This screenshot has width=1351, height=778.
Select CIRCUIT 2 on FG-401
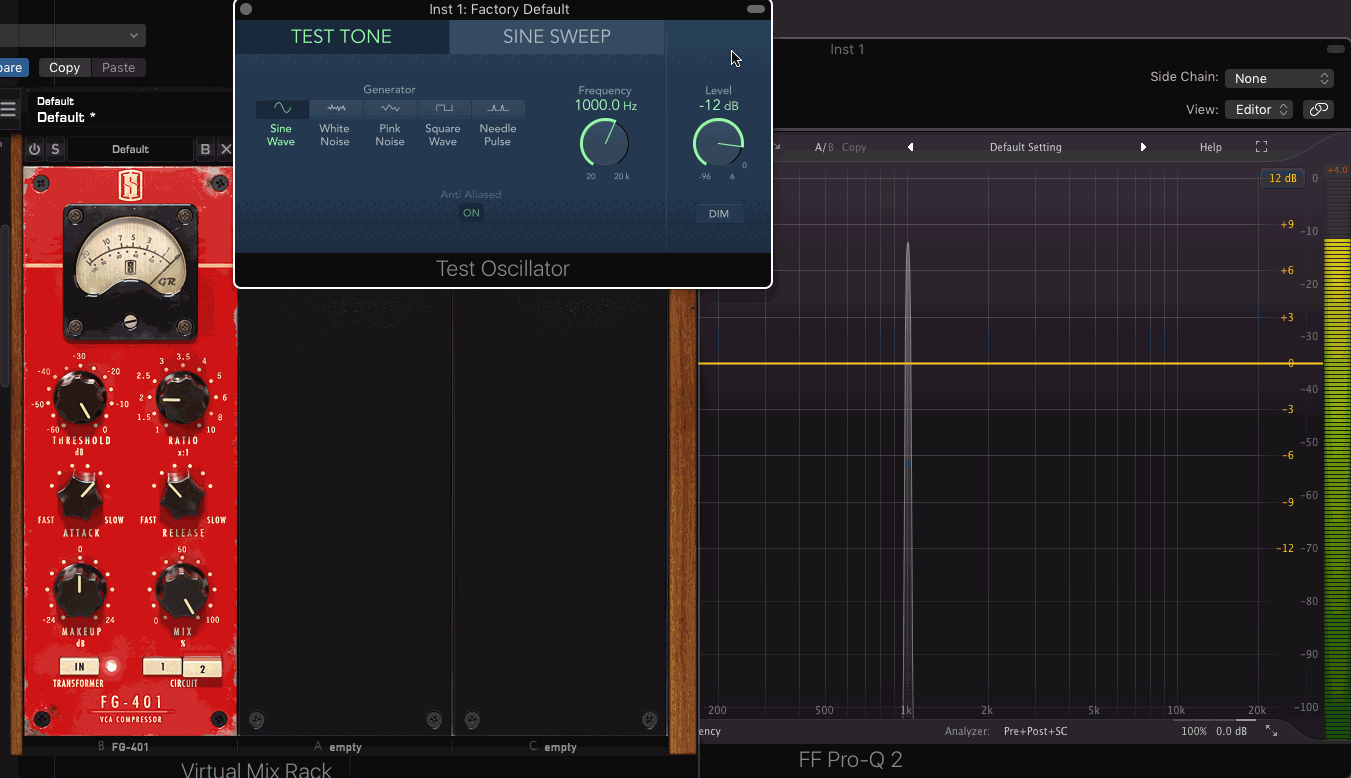tap(202, 668)
